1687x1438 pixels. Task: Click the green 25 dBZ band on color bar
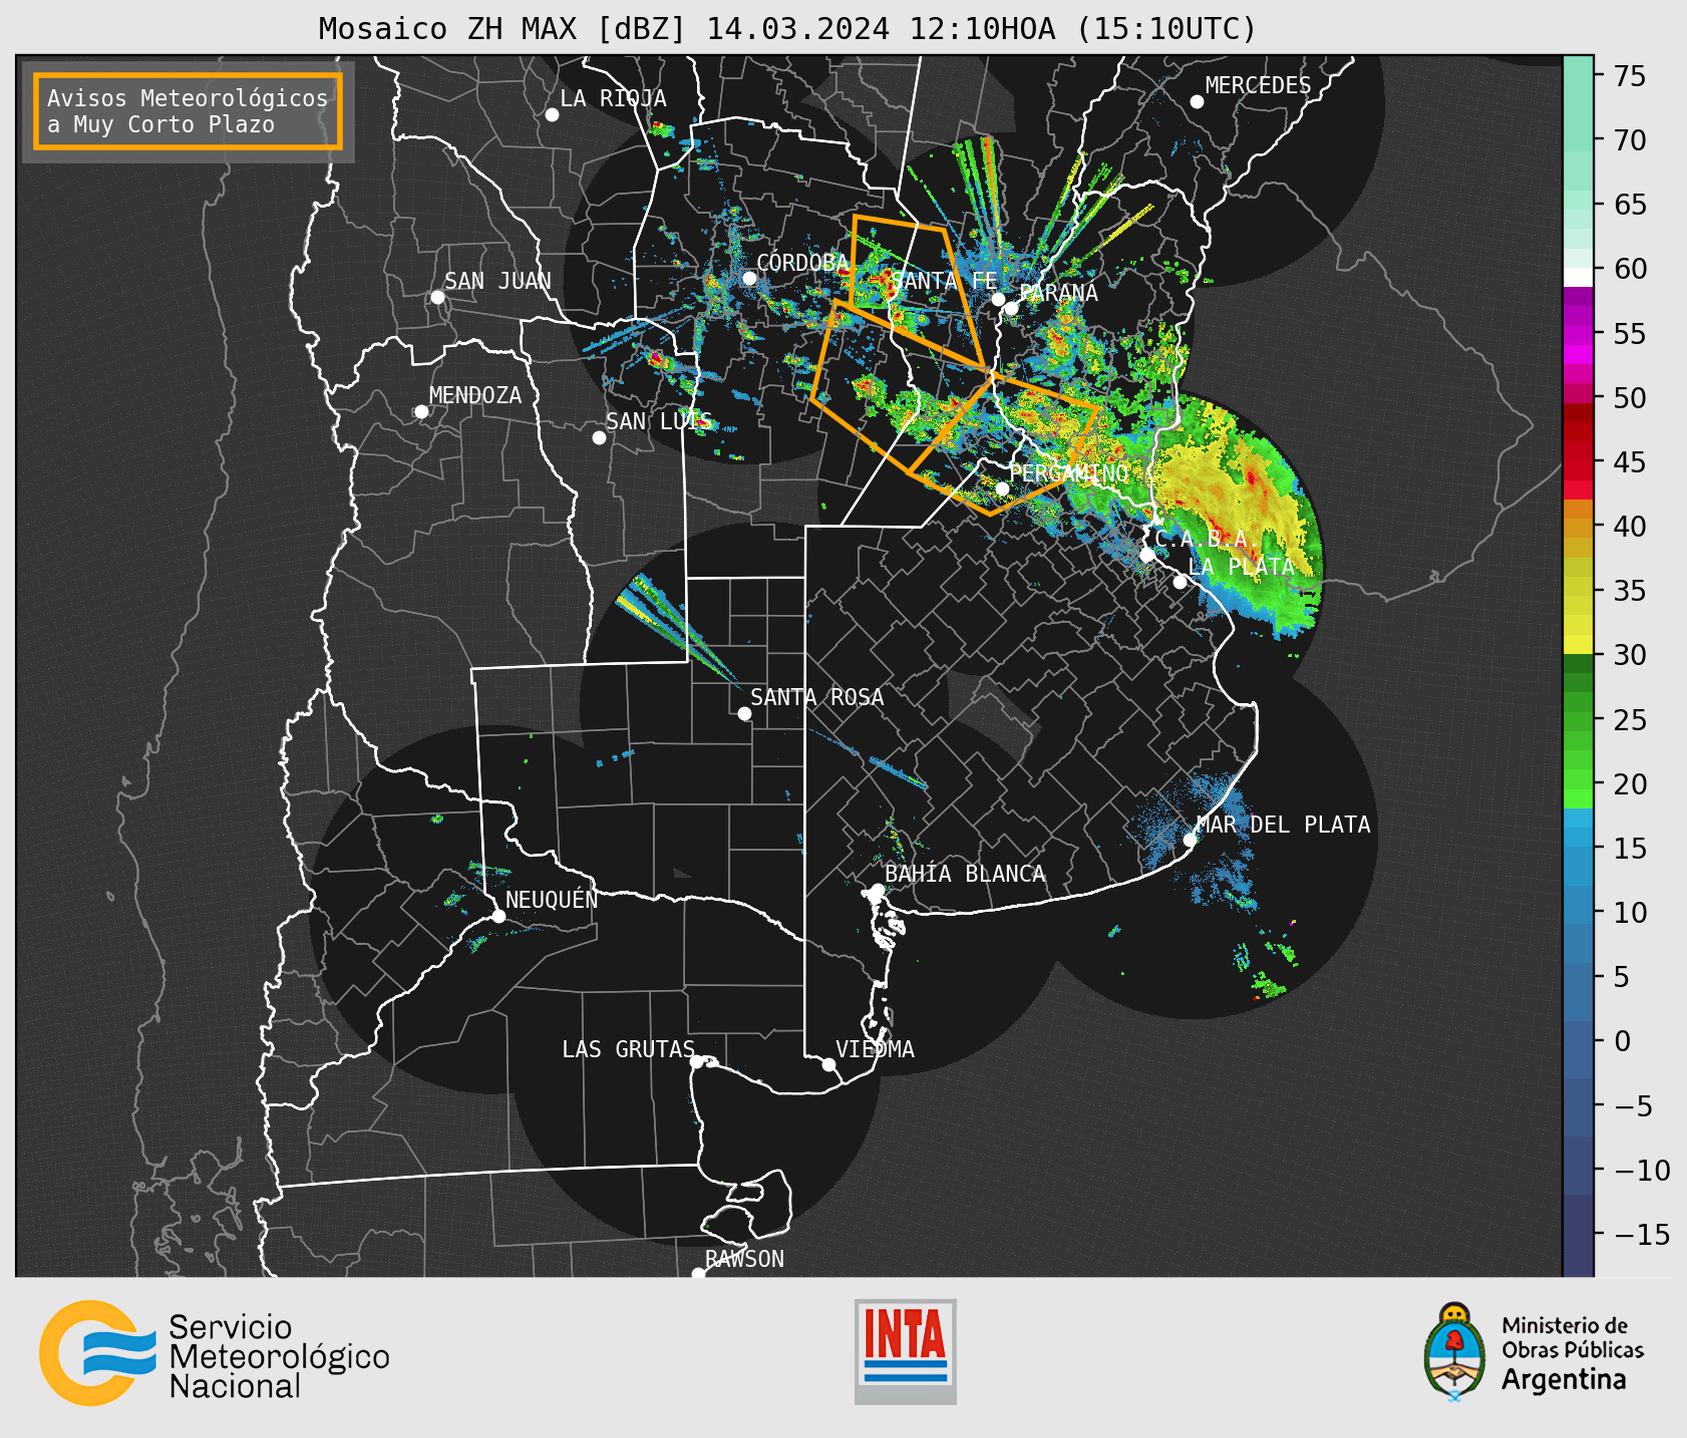[1578, 720]
